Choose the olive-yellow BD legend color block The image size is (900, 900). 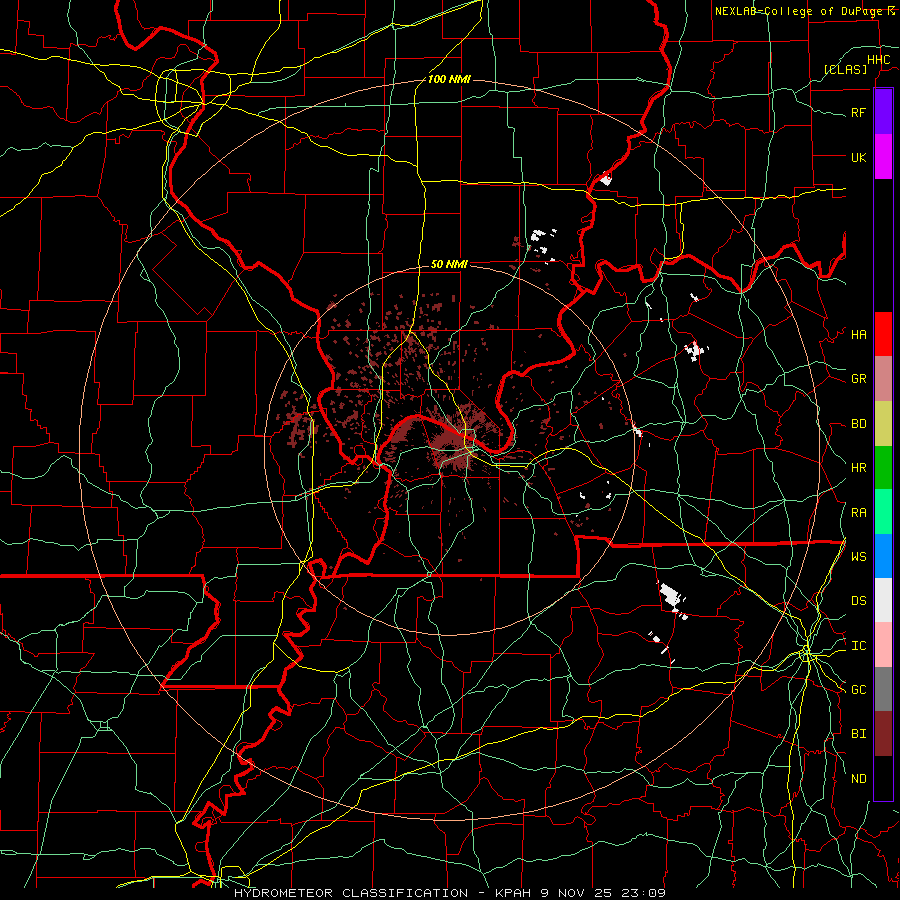tap(883, 423)
